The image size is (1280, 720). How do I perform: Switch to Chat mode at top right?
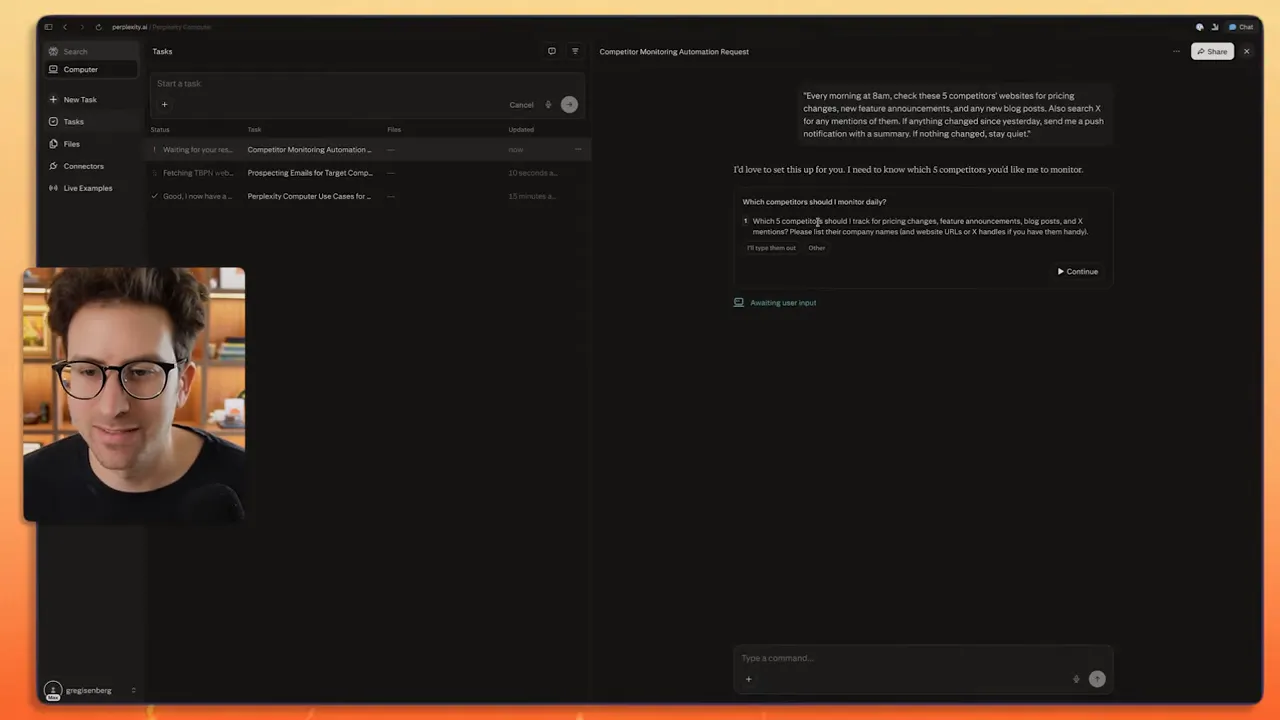coord(1241,27)
